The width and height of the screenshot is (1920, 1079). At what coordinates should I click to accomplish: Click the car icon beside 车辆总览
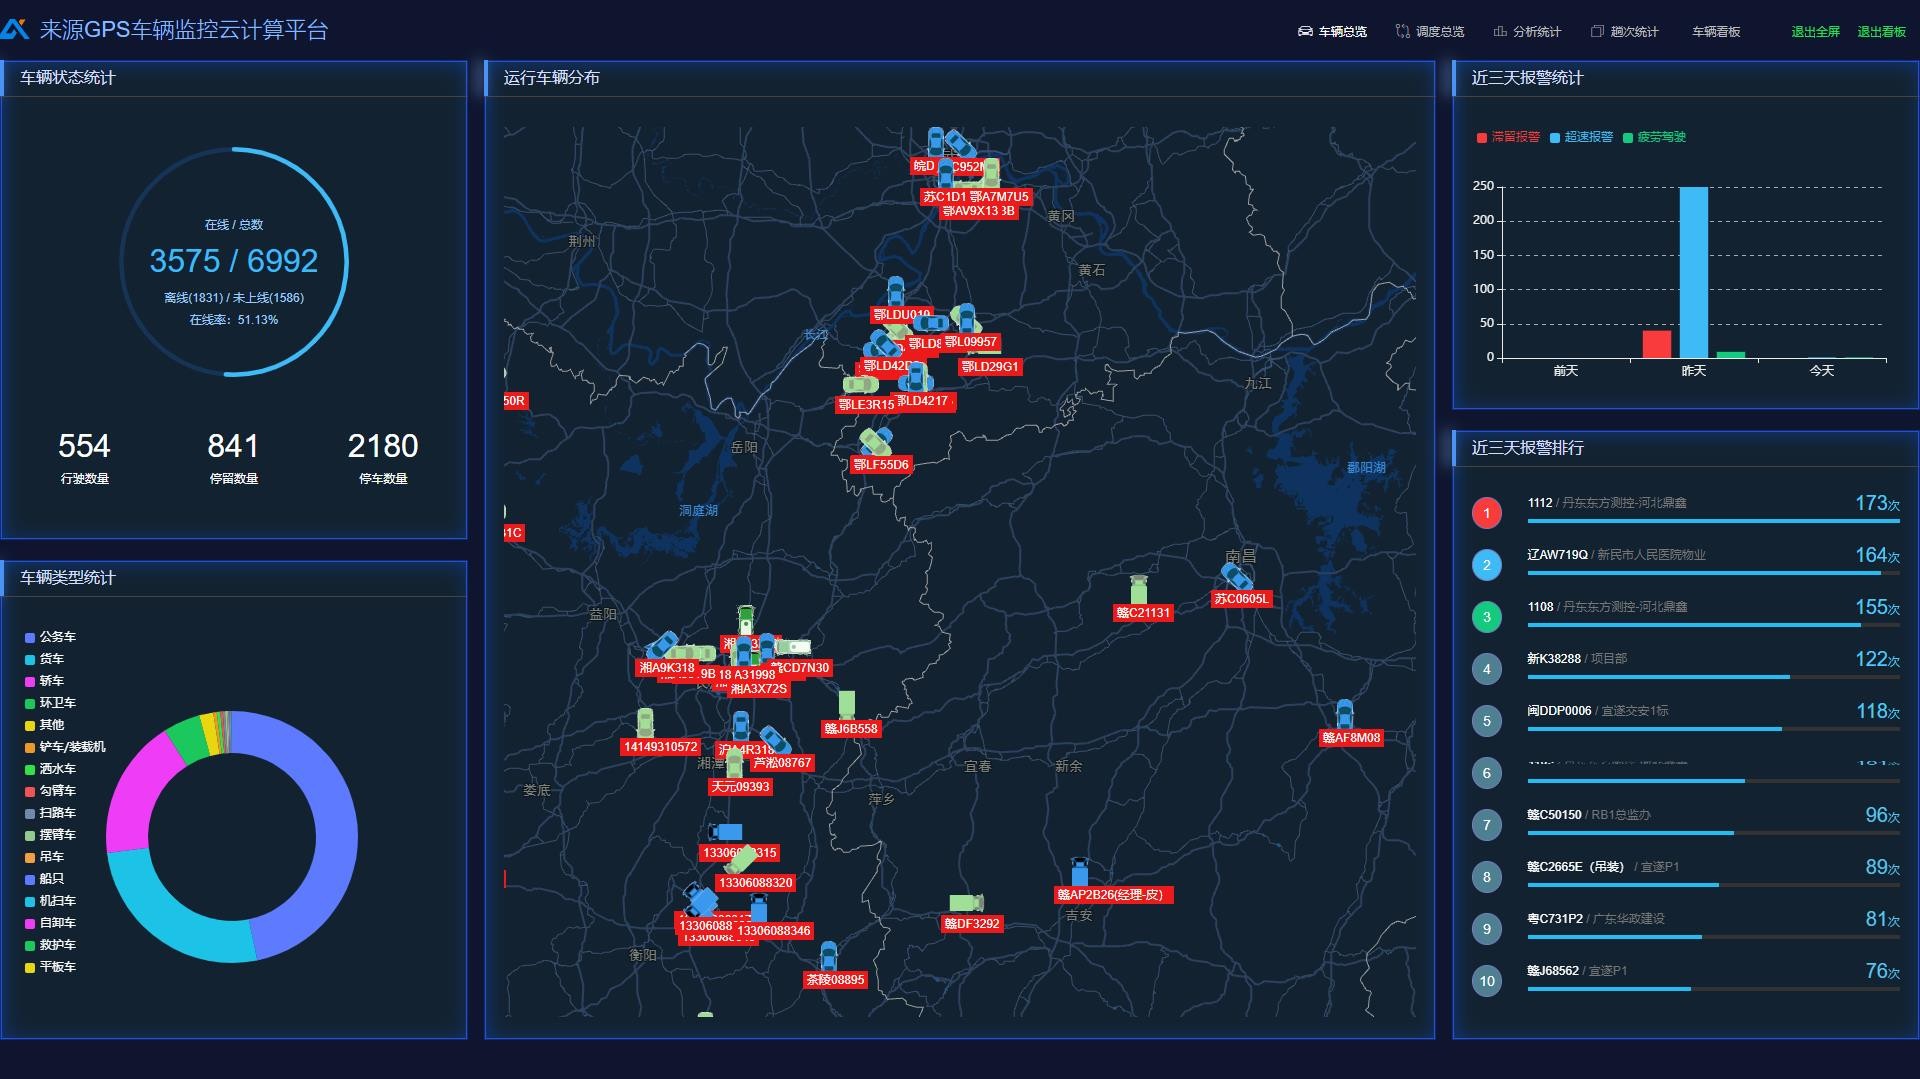pos(1305,32)
